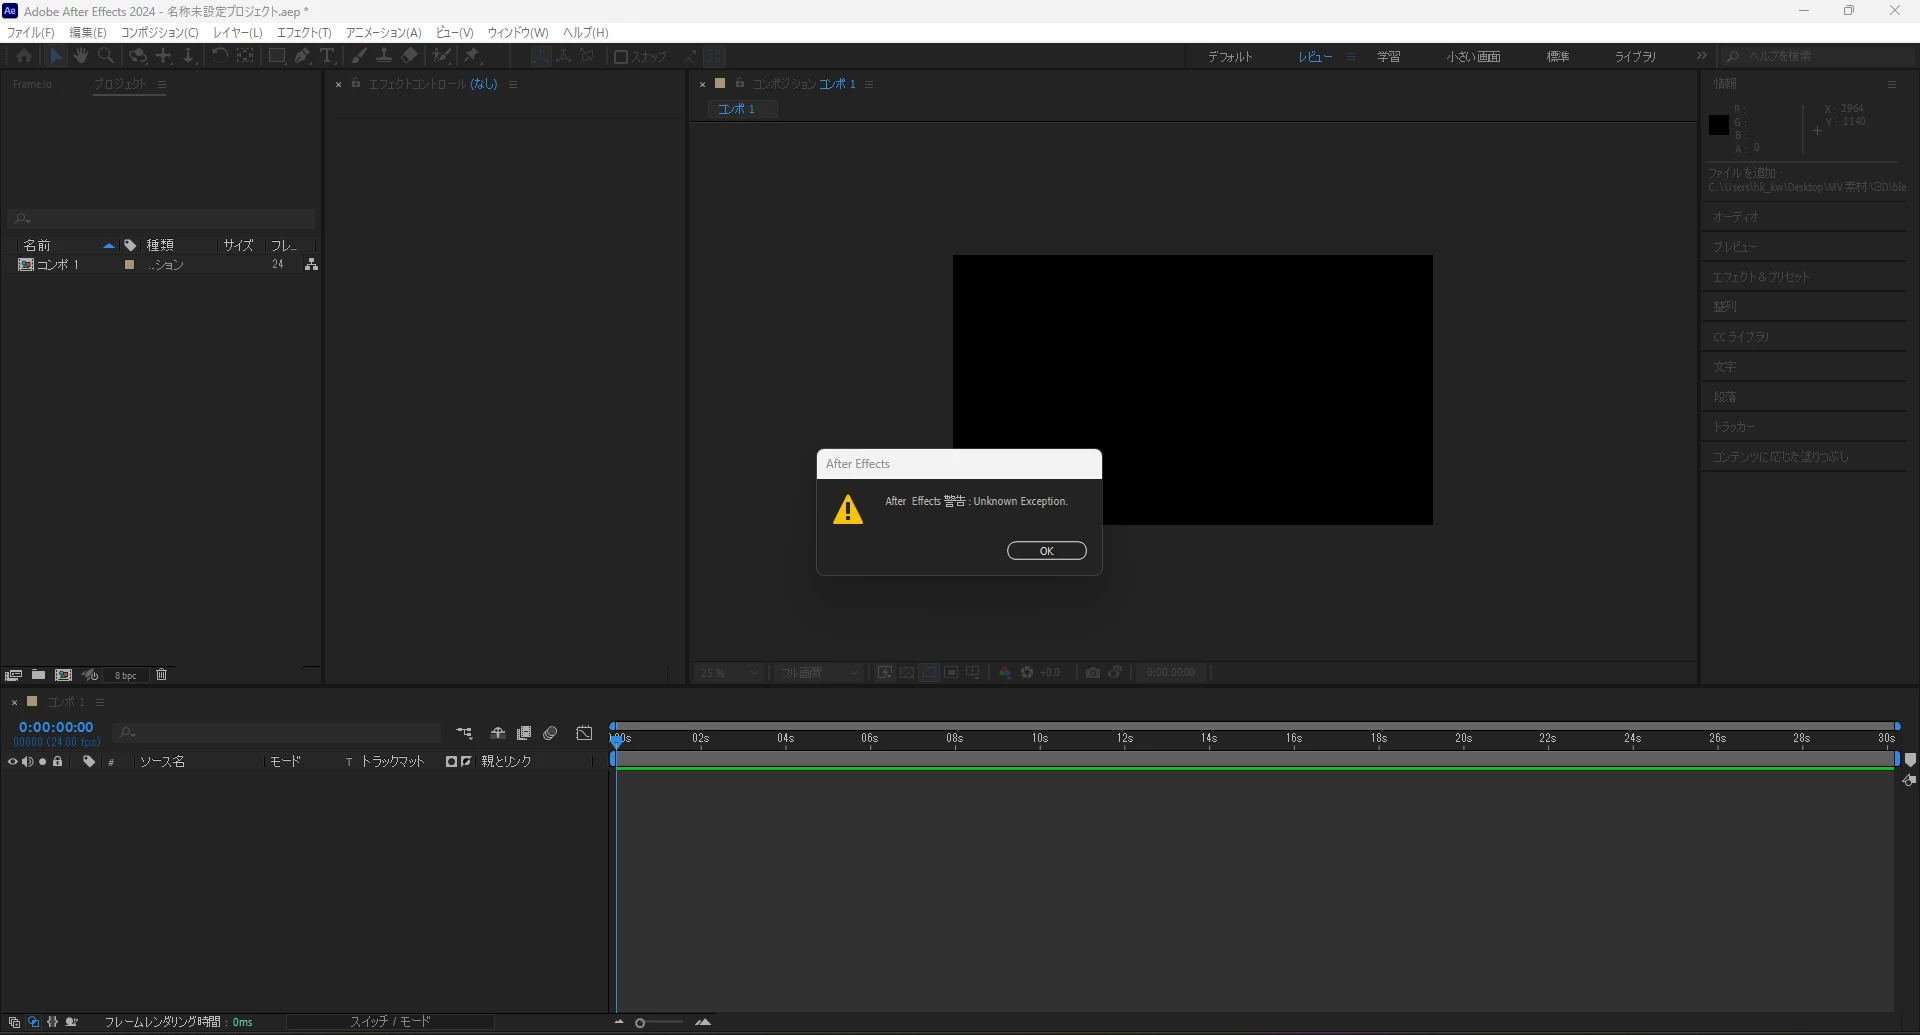Select the Clone Stamp tool
Viewport: 1920px width, 1035px height.
(x=384, y=56)
